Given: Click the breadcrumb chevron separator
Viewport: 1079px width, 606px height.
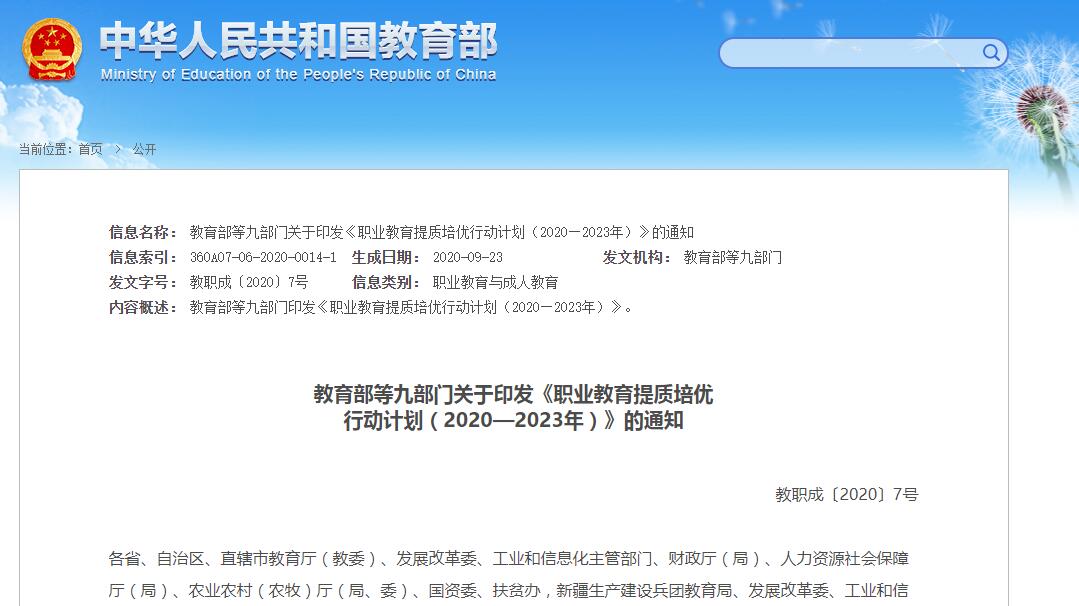Looking at the screenshot, I should point(117,150).
